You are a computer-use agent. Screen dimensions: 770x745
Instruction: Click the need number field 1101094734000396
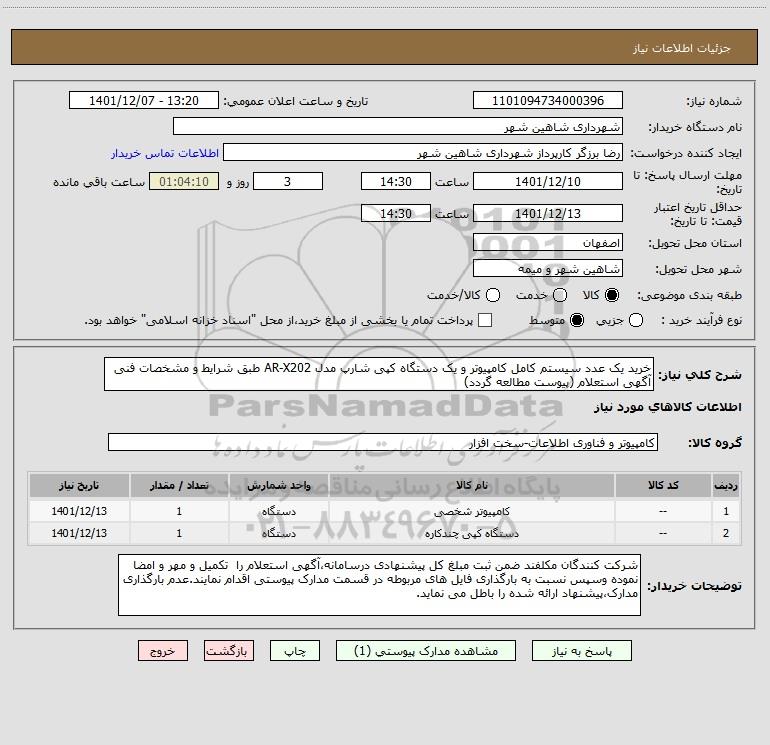click(x=548, y=100)
